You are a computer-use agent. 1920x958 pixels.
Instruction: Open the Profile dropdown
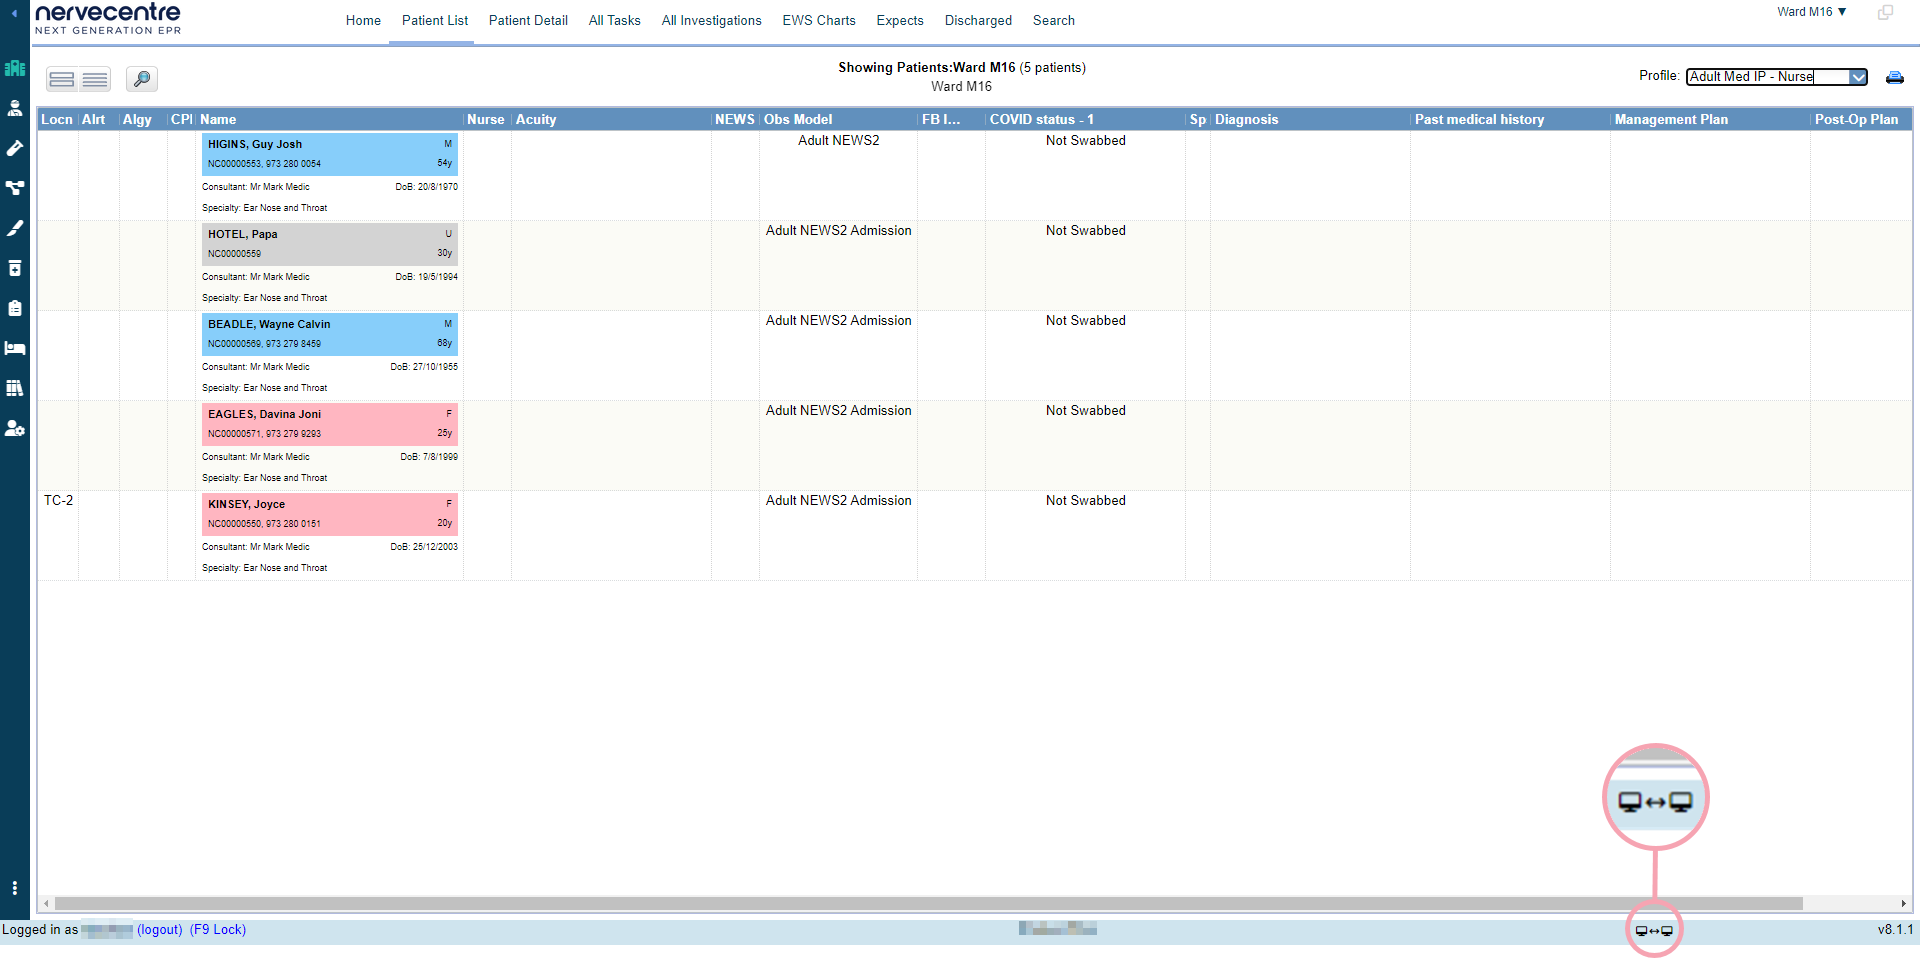(x=1857, y=77)
